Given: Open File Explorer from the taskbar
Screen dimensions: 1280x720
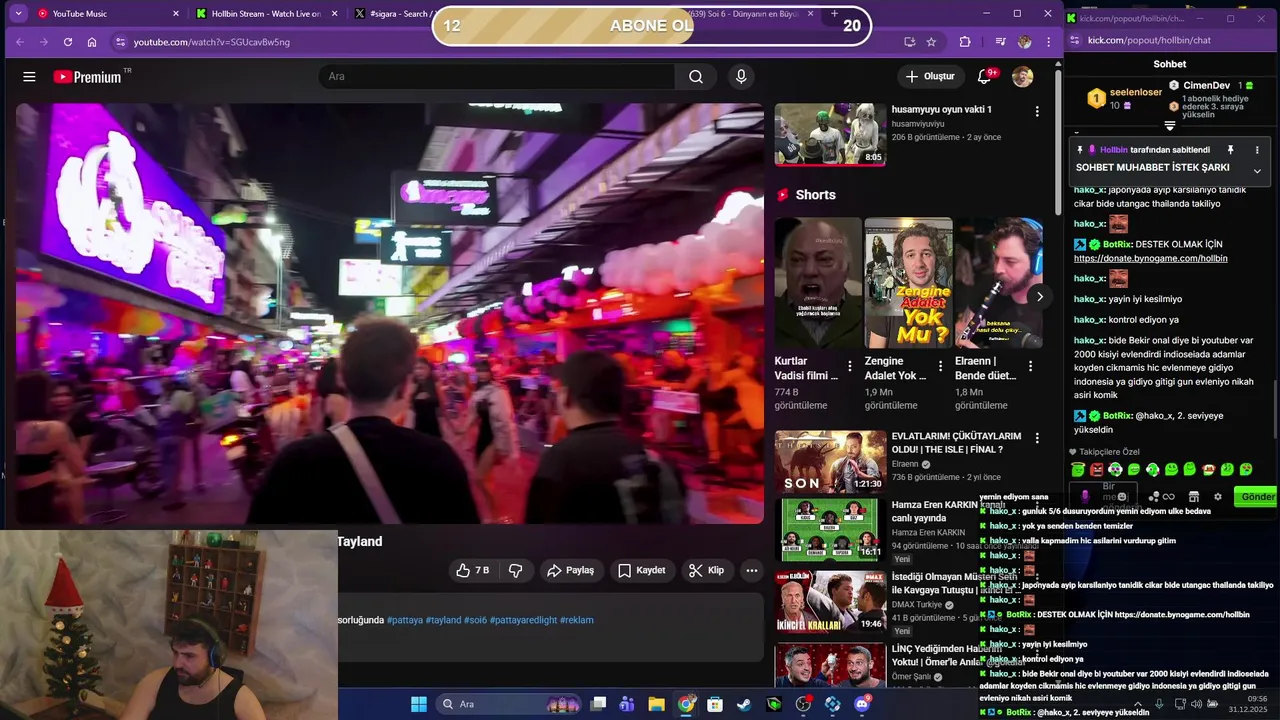Looking at the screenshot, I should 656,704.
